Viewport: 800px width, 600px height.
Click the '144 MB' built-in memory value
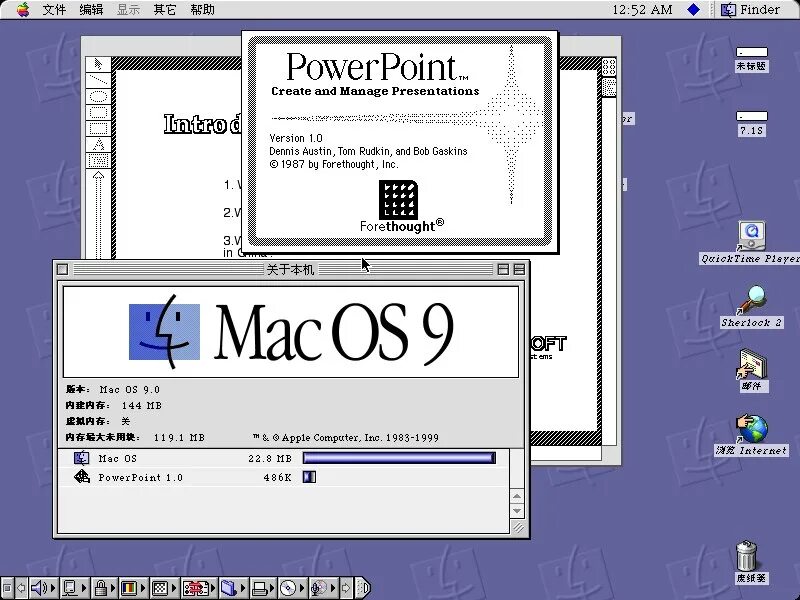pos(142,406)
